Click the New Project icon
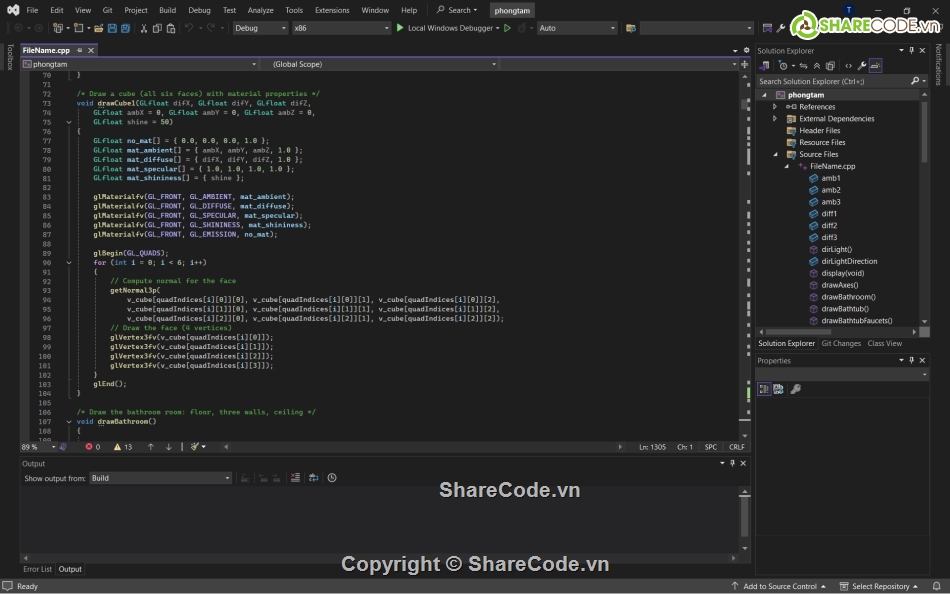This screenshot has height=594, width=950. click(58, 28)
